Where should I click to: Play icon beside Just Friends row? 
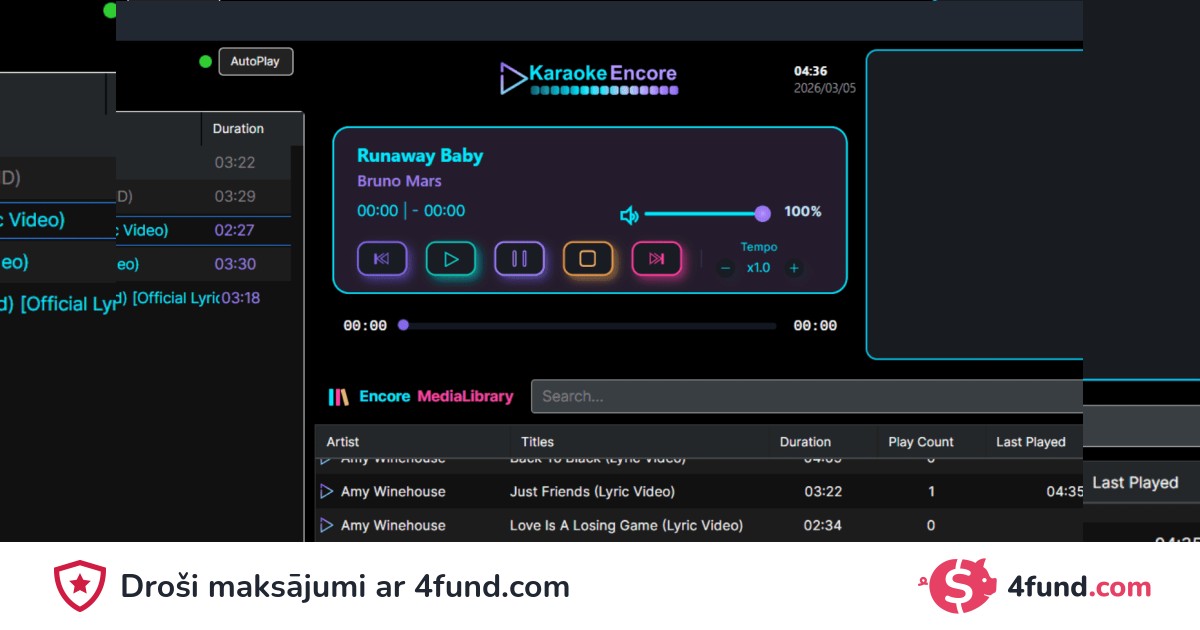click(x=326, y=491)
